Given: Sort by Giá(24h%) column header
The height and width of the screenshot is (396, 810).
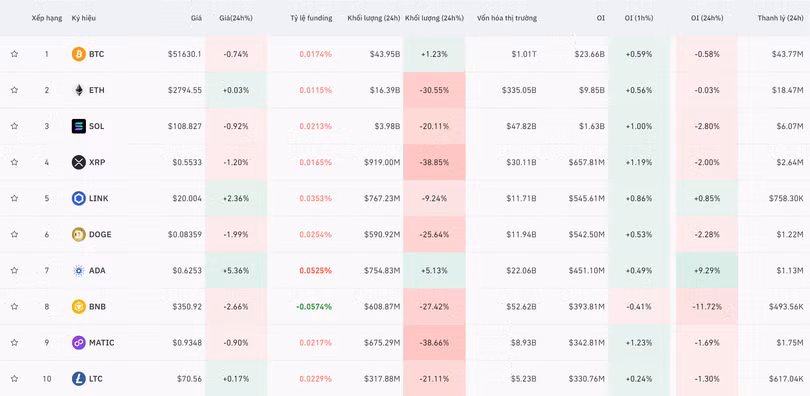Looking at the screenshot, I should coord(236,18).
